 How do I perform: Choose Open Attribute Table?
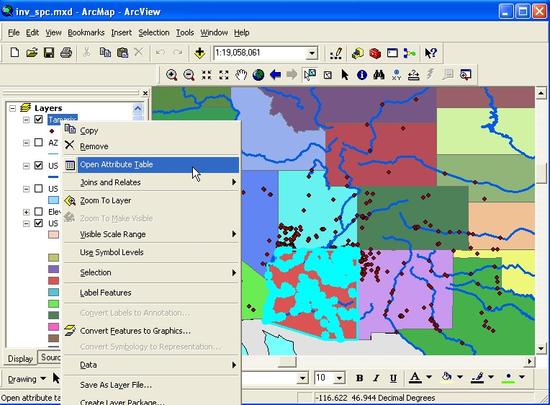tap(152, 164)
